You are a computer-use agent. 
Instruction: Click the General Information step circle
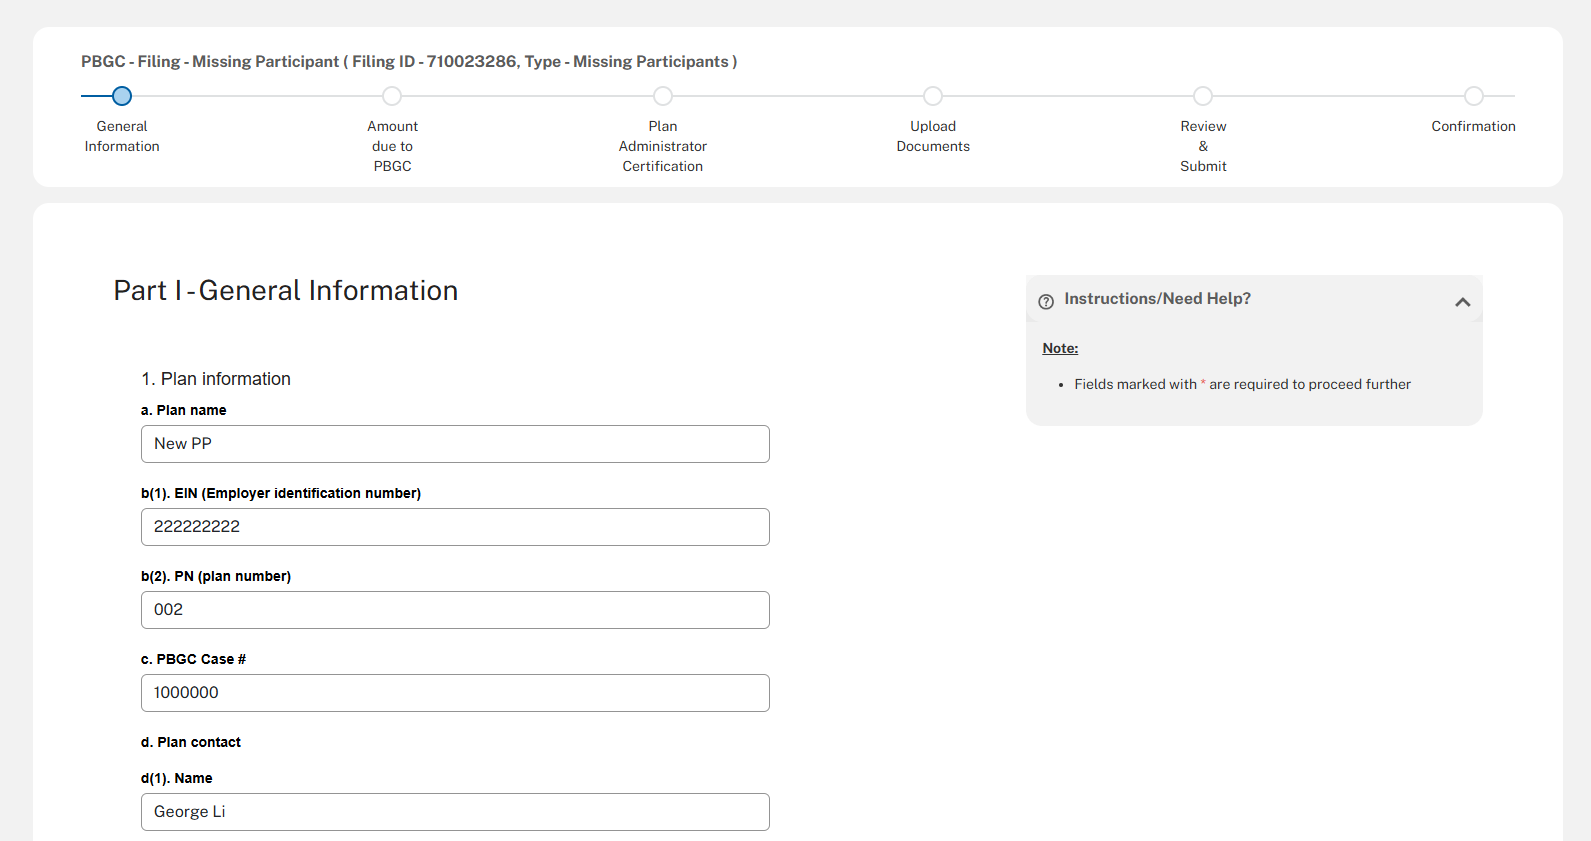tap(122, 96)
